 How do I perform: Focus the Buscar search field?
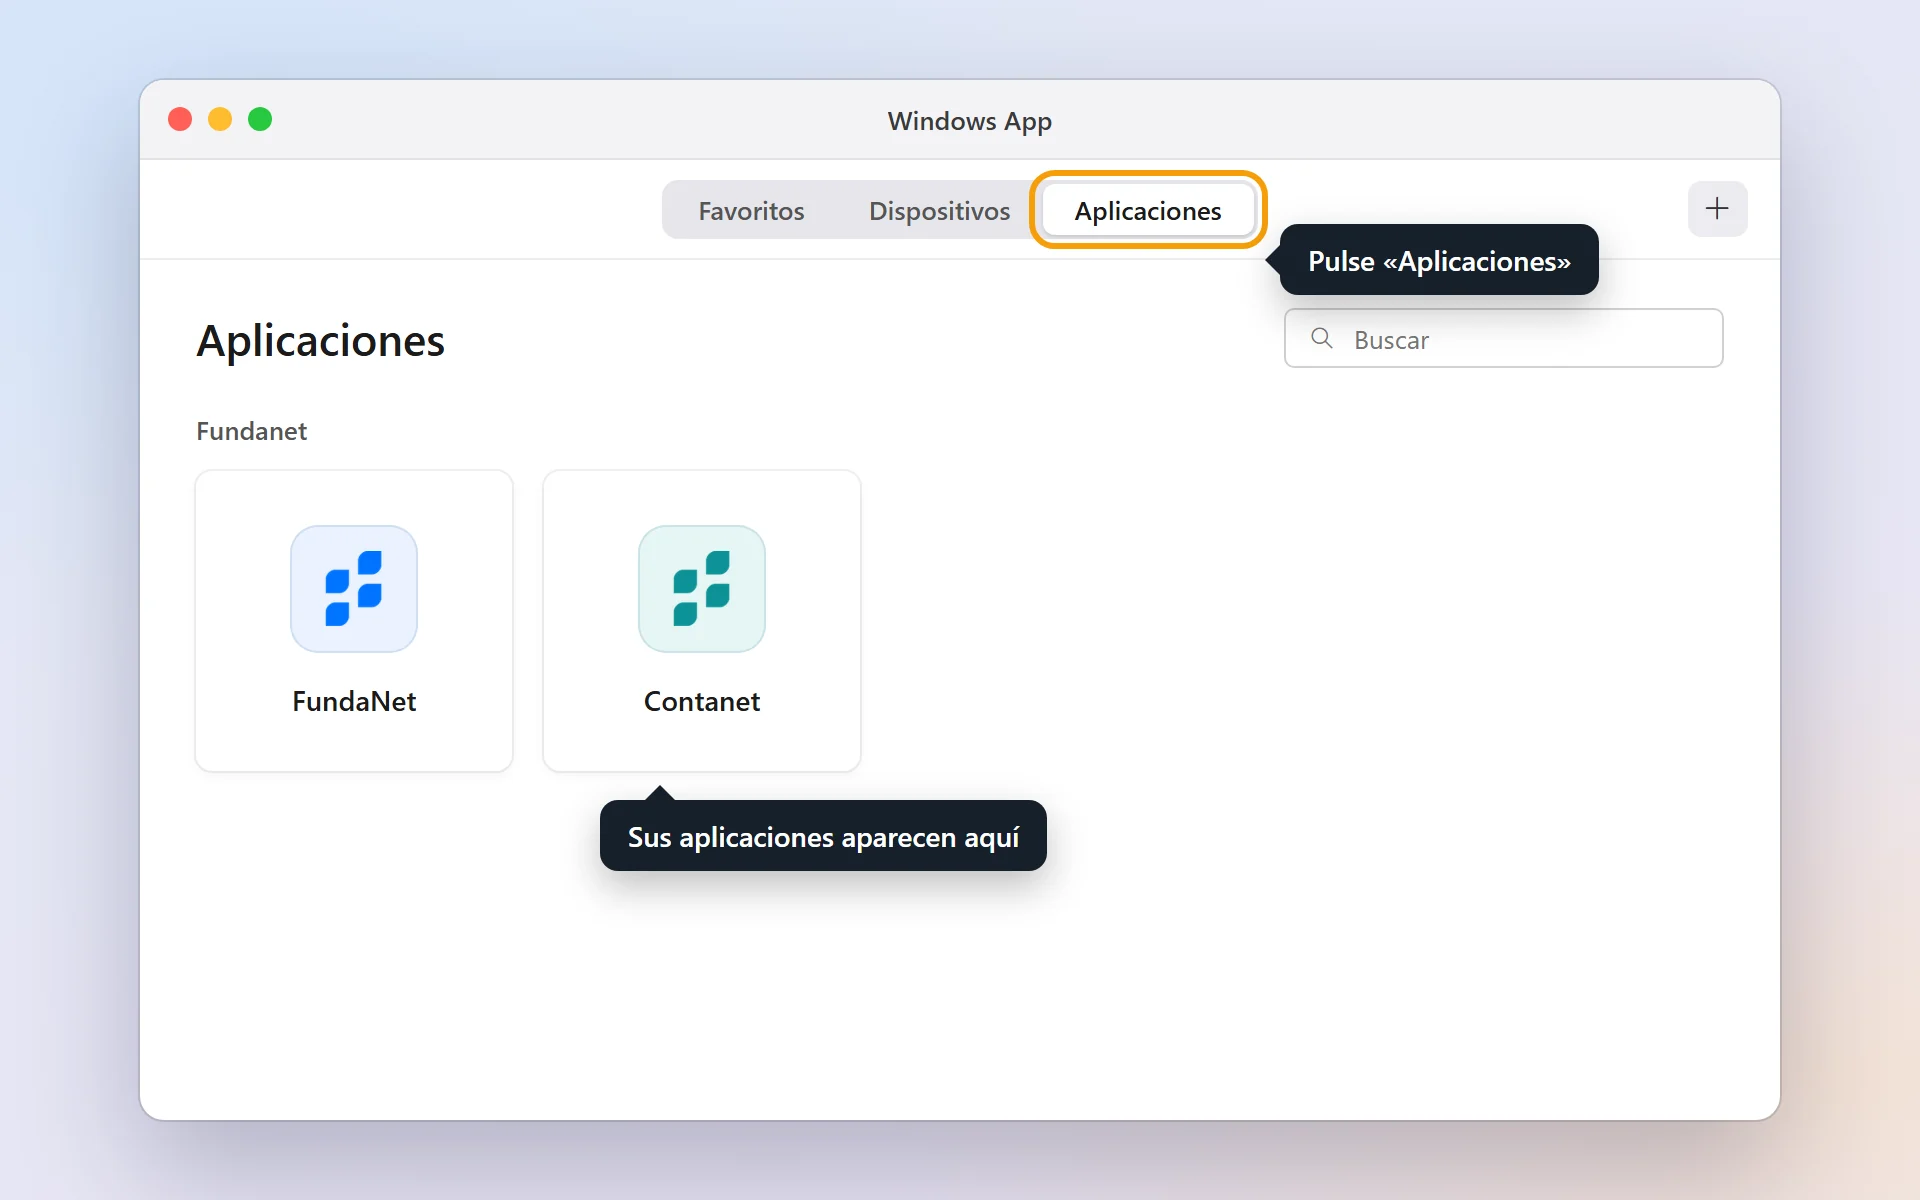click(x=1503, y=339)
